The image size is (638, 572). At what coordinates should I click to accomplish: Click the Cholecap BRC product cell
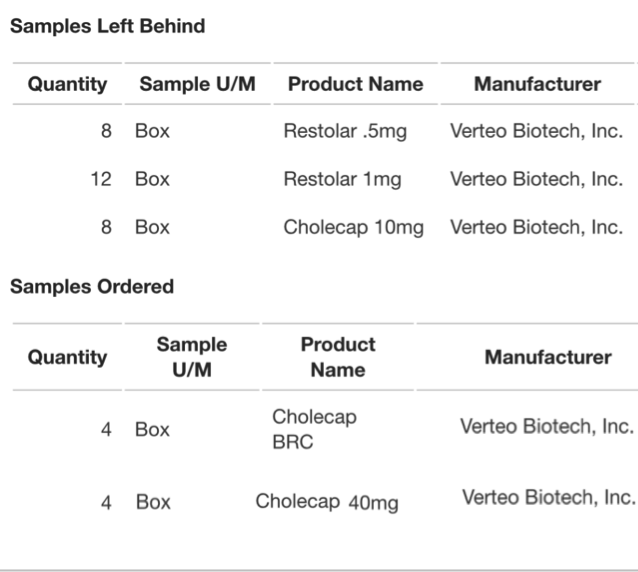pyautogui.click(x=314, y=429)
